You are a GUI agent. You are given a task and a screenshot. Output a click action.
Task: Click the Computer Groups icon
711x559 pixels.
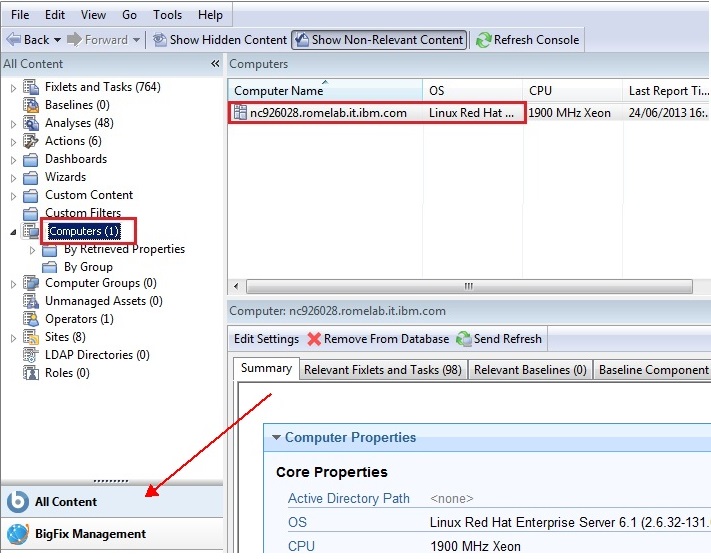click(31, 283)
